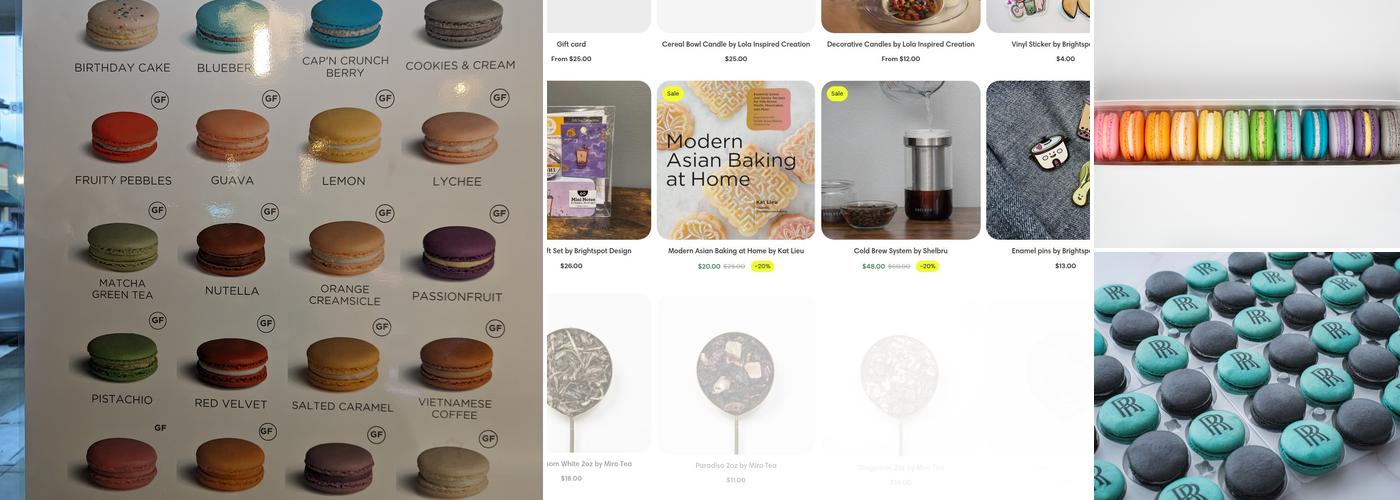Viewport: 1400px width, 500px height.
Task: Click the -20% badge beside the $20.00 price
Action: 763,267
